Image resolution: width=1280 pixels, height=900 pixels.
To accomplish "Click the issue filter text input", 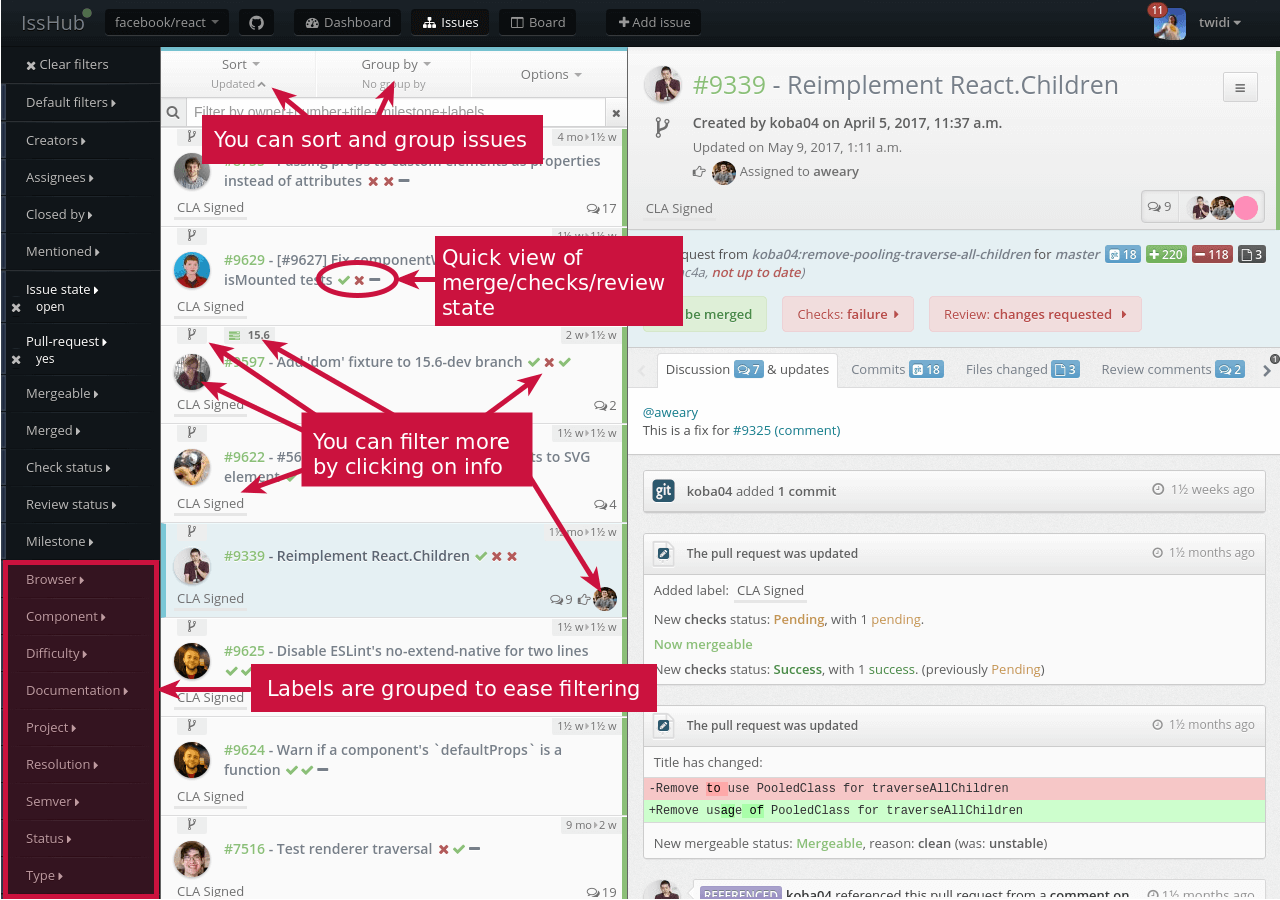I will click(x=396, y=113).
